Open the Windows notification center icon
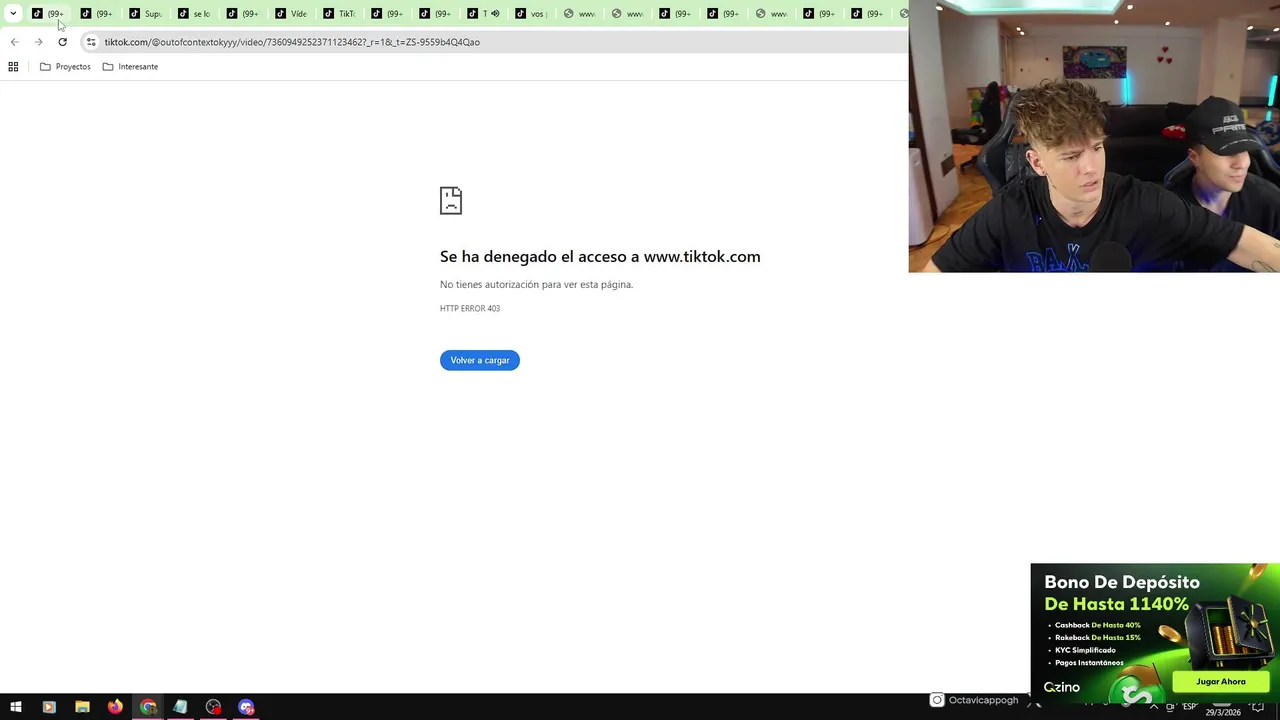This screenshot has width=1280, height=720. pos(1259,708)
